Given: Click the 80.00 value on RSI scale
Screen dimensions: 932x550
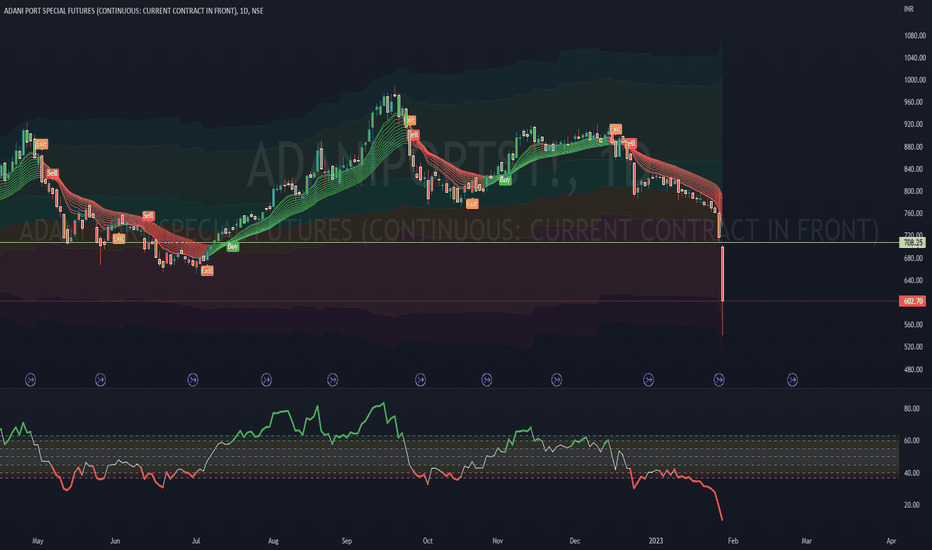Looking at the screenshot, I should pyautogui.click(x=912, y=408).
